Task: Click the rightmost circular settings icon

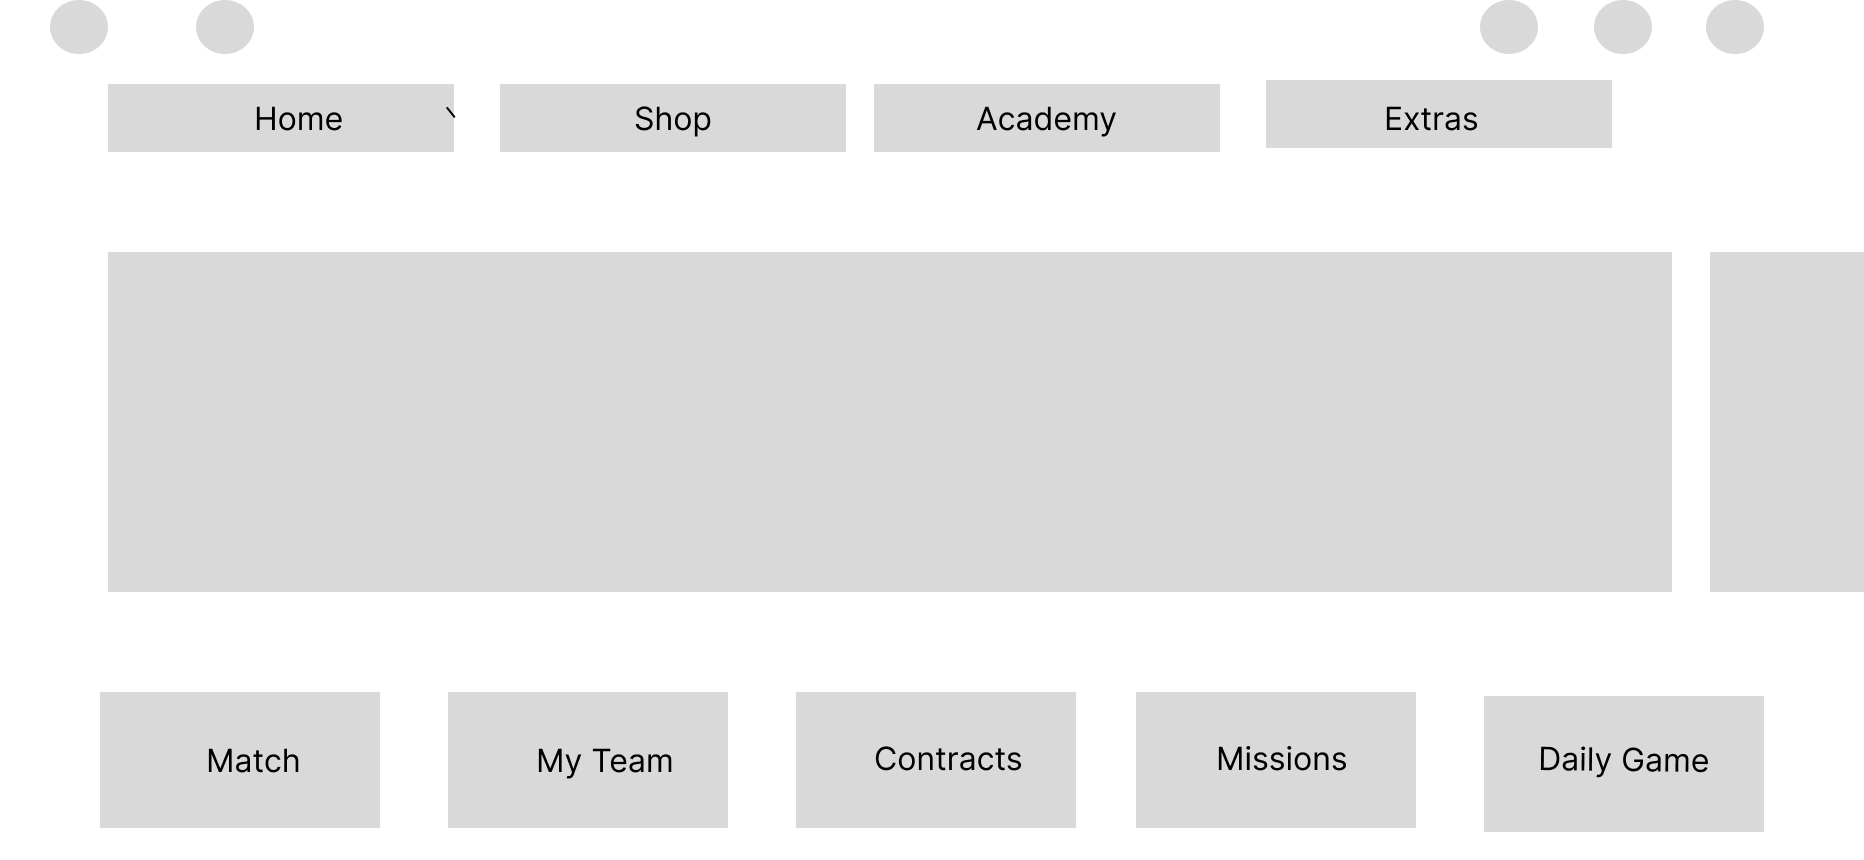Action: click(1735, 27)
